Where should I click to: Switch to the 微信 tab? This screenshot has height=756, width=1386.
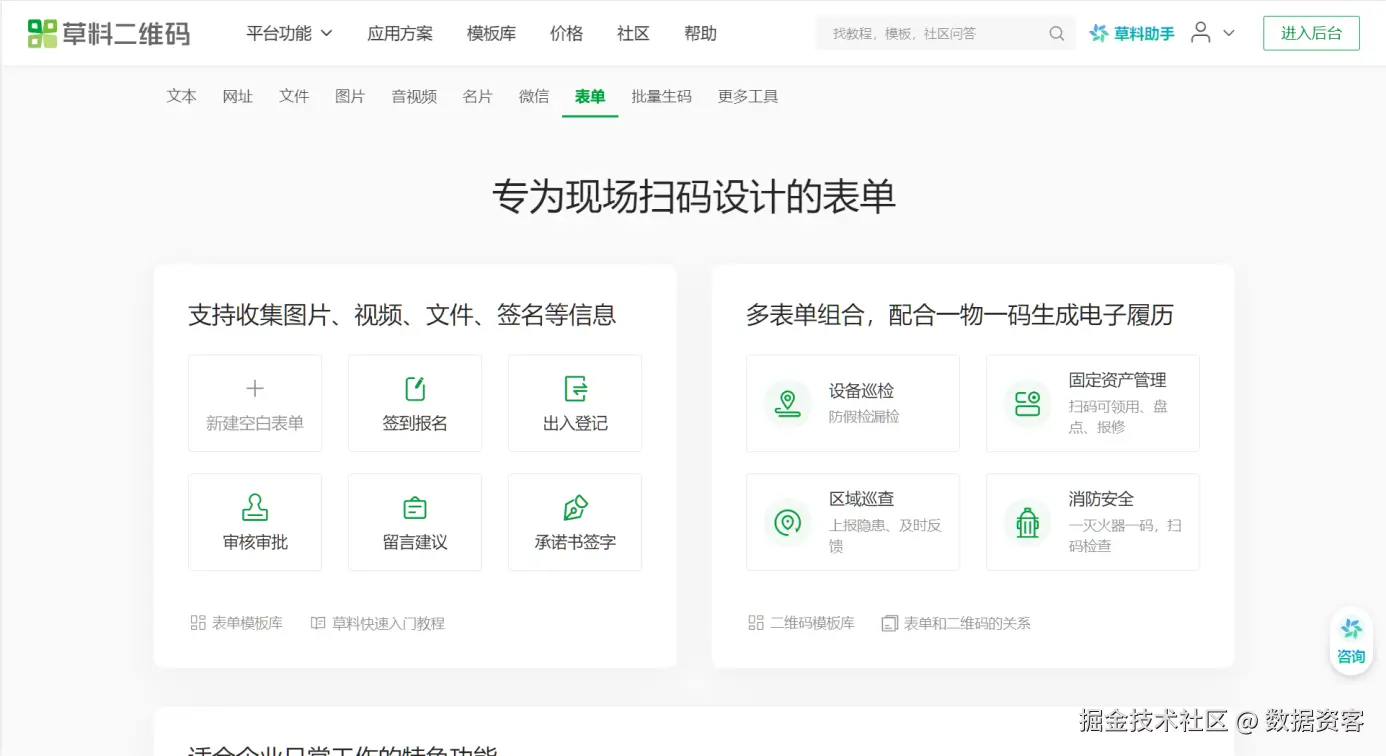point(534,96)
